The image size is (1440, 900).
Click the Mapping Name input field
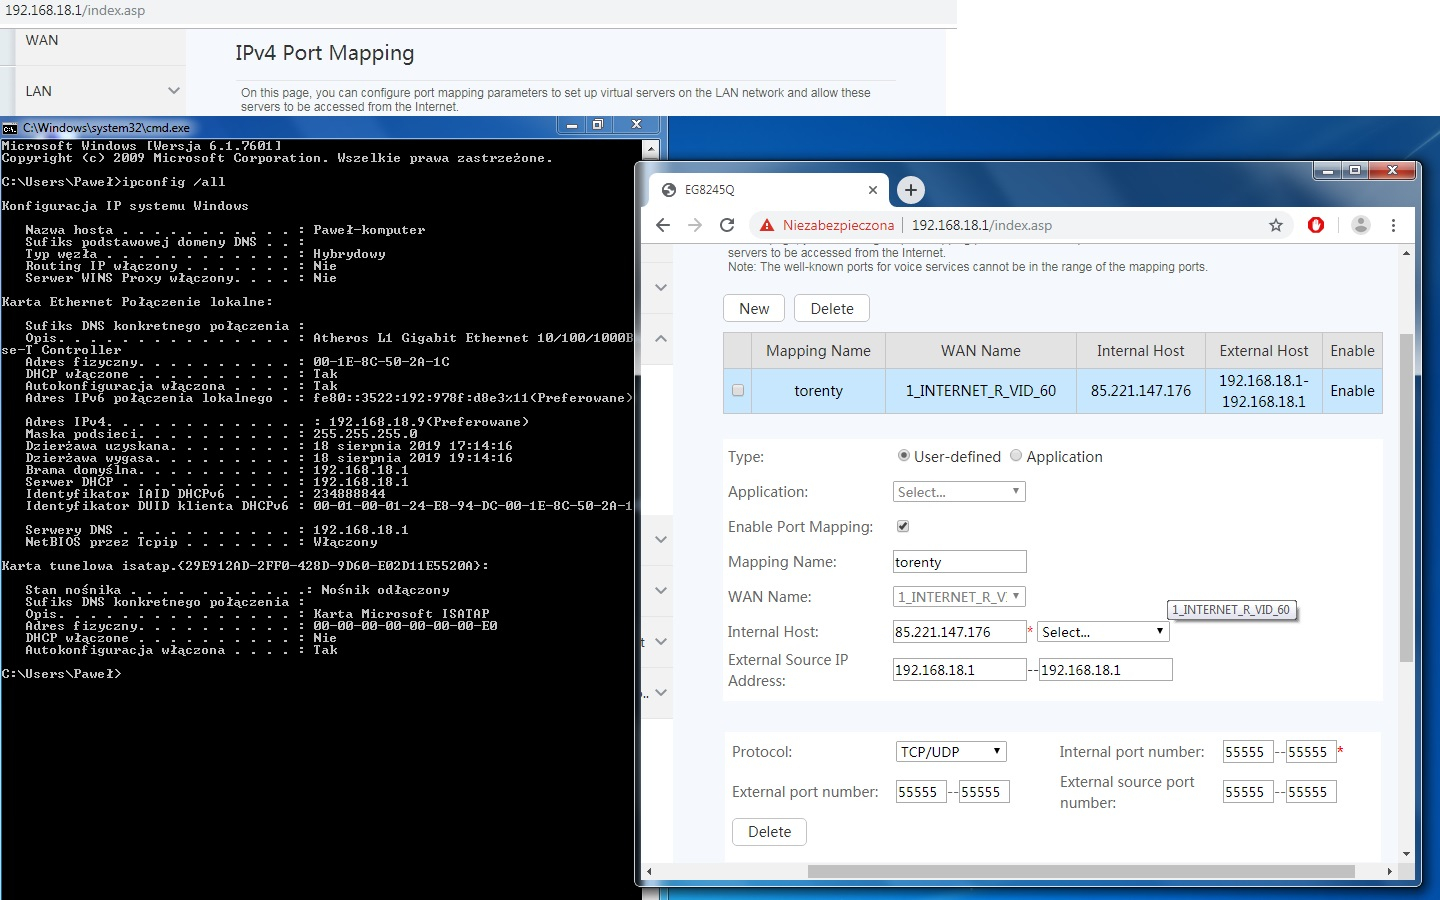959,562
